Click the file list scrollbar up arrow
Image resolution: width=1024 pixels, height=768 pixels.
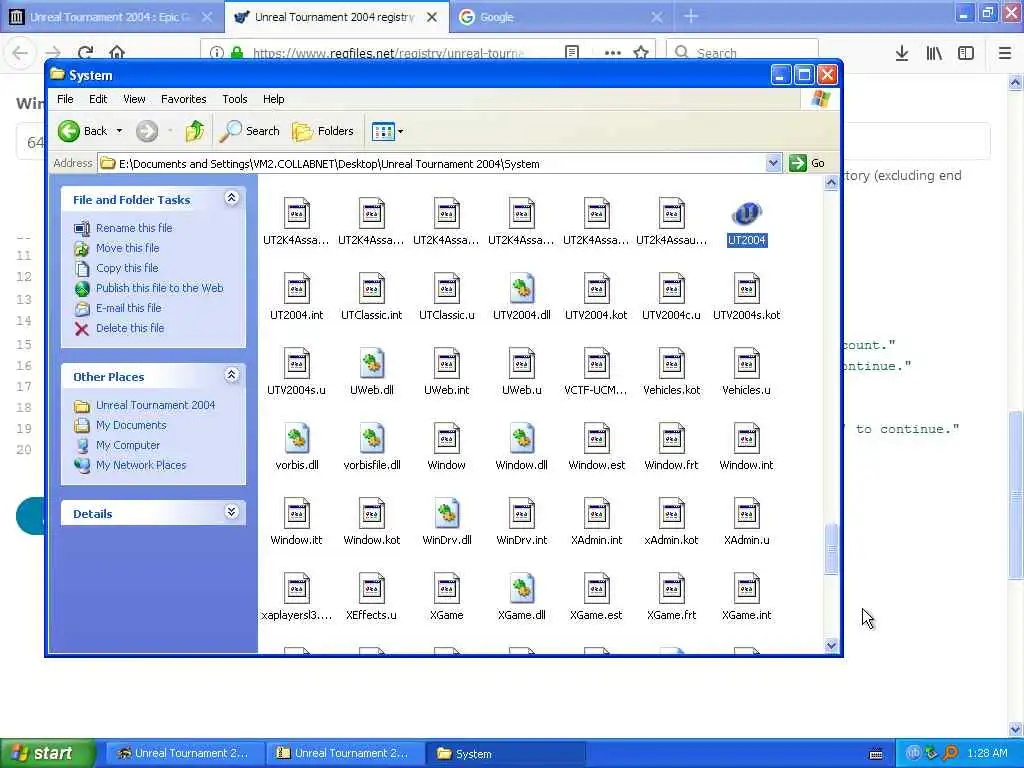click(831, 183)
